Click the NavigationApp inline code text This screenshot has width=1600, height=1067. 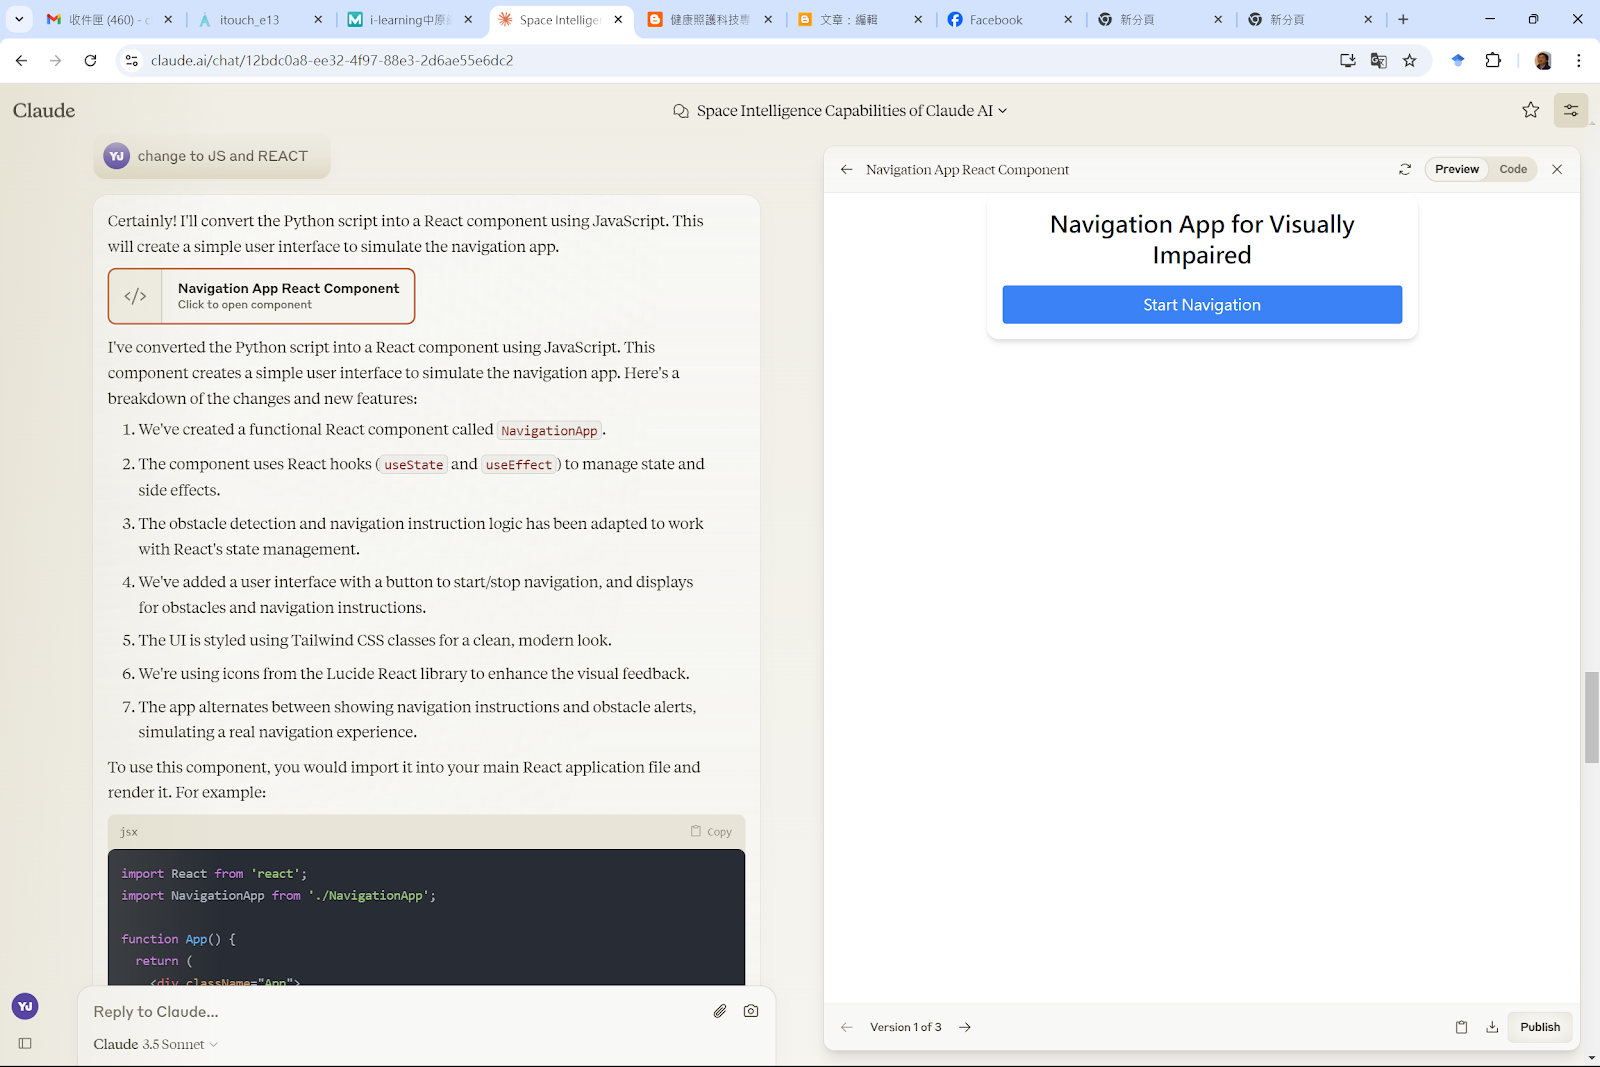pyautogui.click(x=549, y=431)
